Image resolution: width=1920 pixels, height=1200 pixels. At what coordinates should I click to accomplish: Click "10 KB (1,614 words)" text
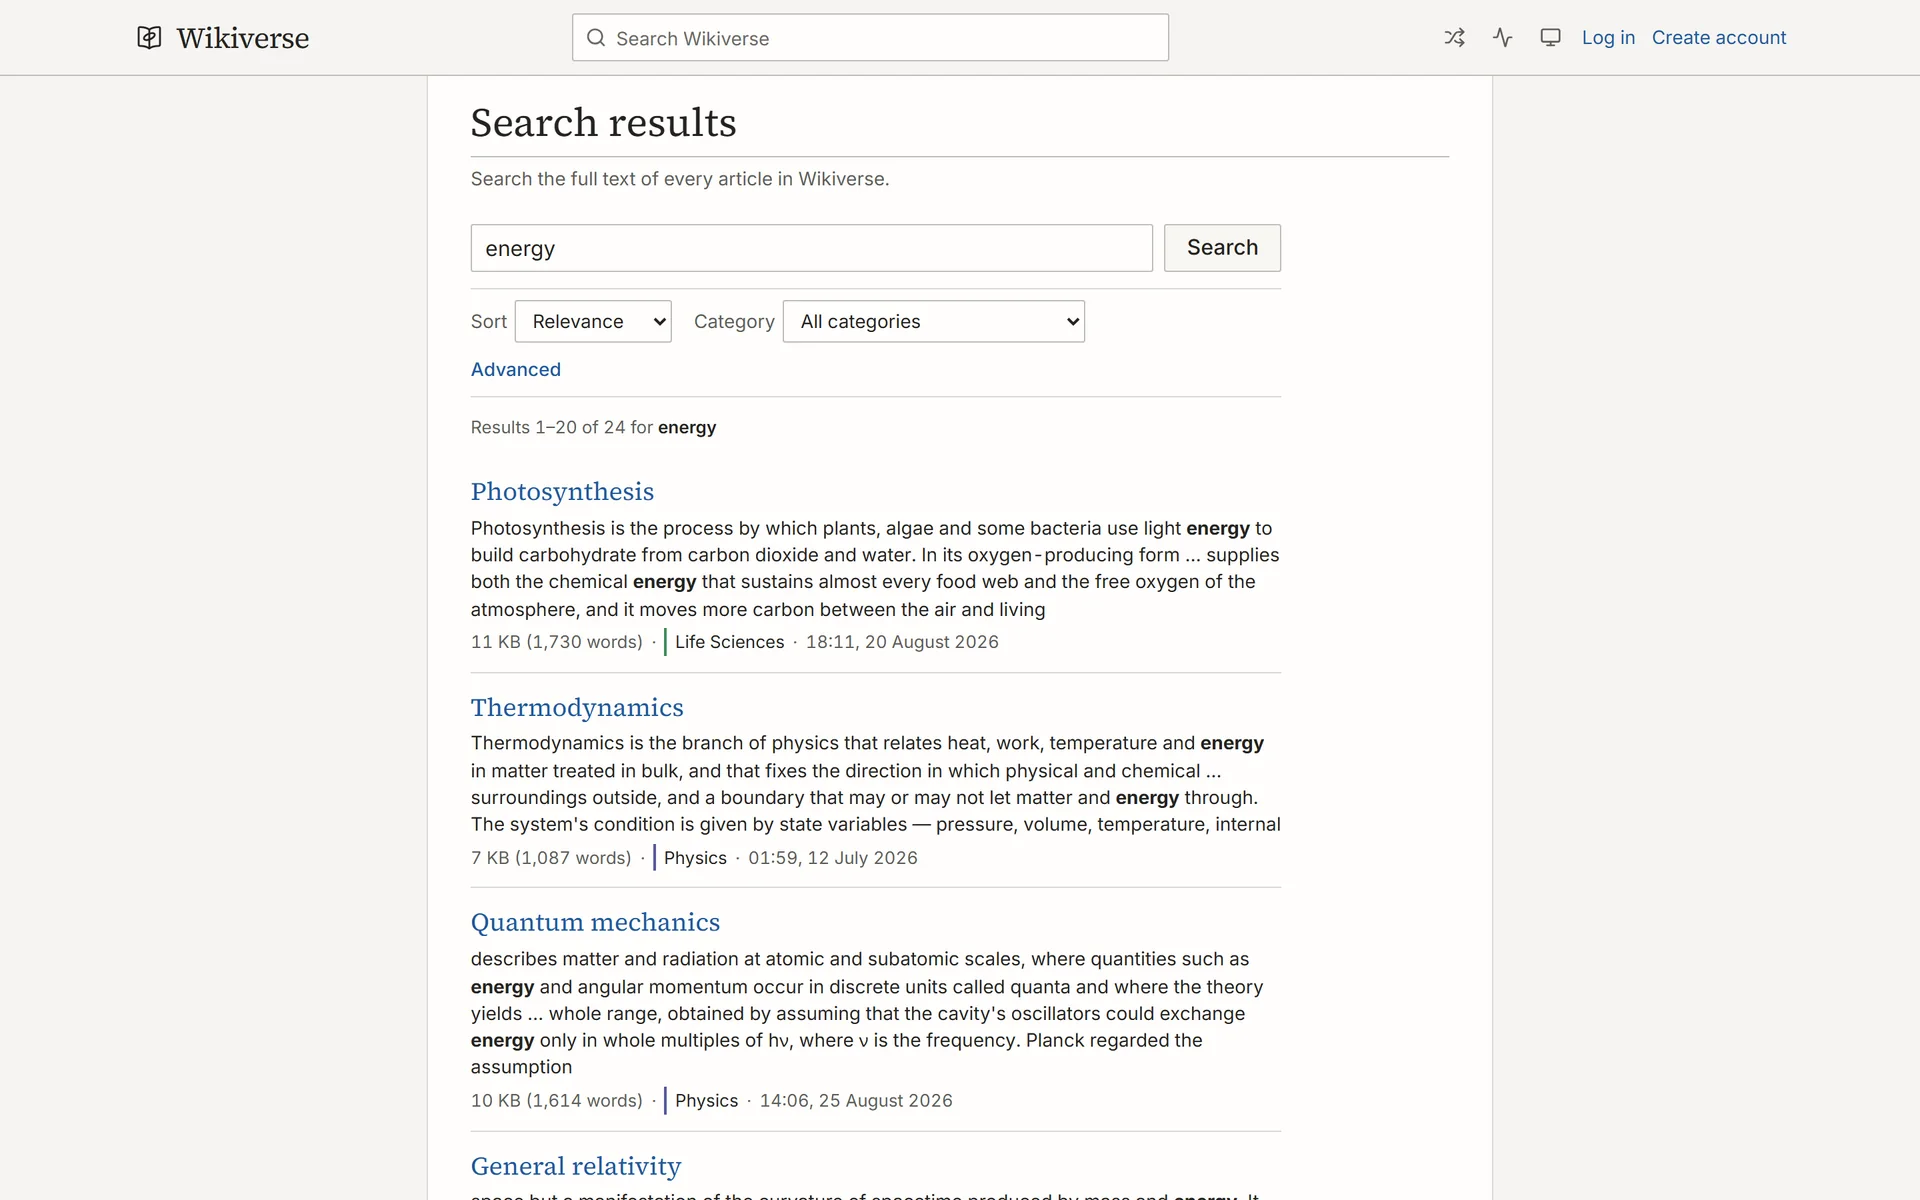pos(556,1101)
